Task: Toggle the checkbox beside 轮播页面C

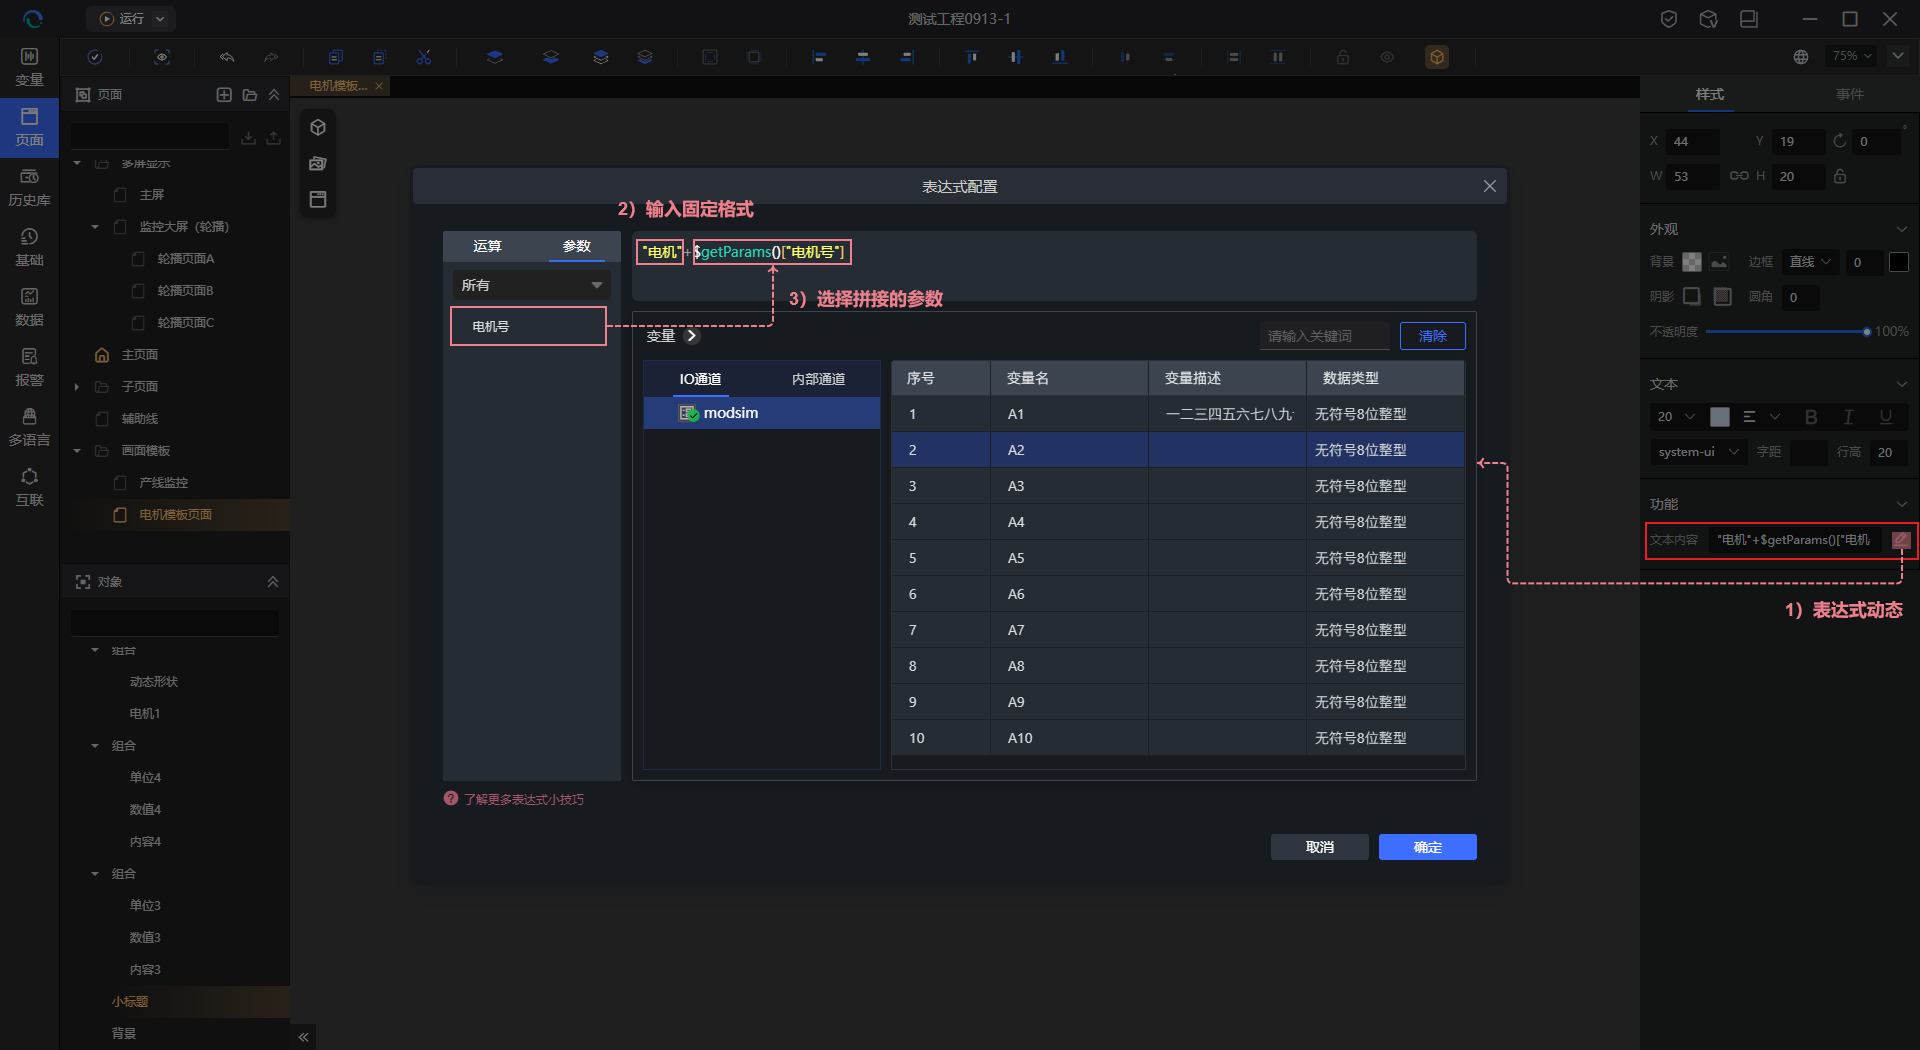Action: 139,323
